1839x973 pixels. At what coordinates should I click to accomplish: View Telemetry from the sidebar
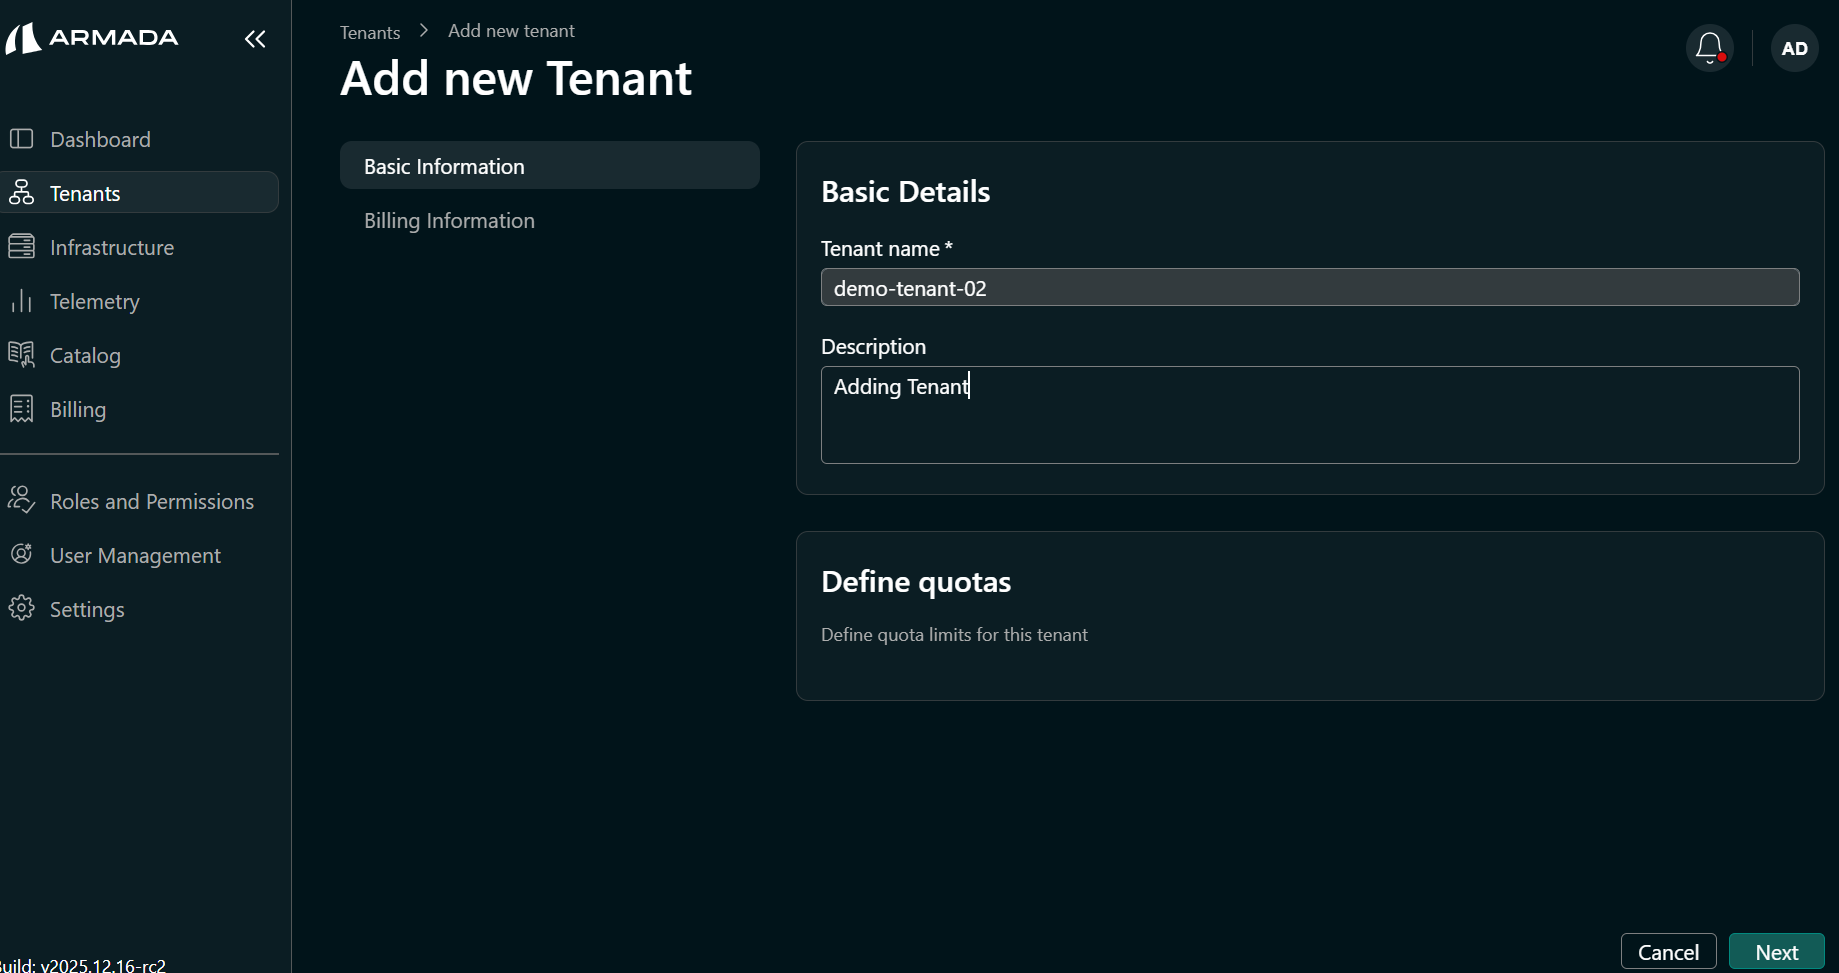pyautogui.click(x=95, y=301)
